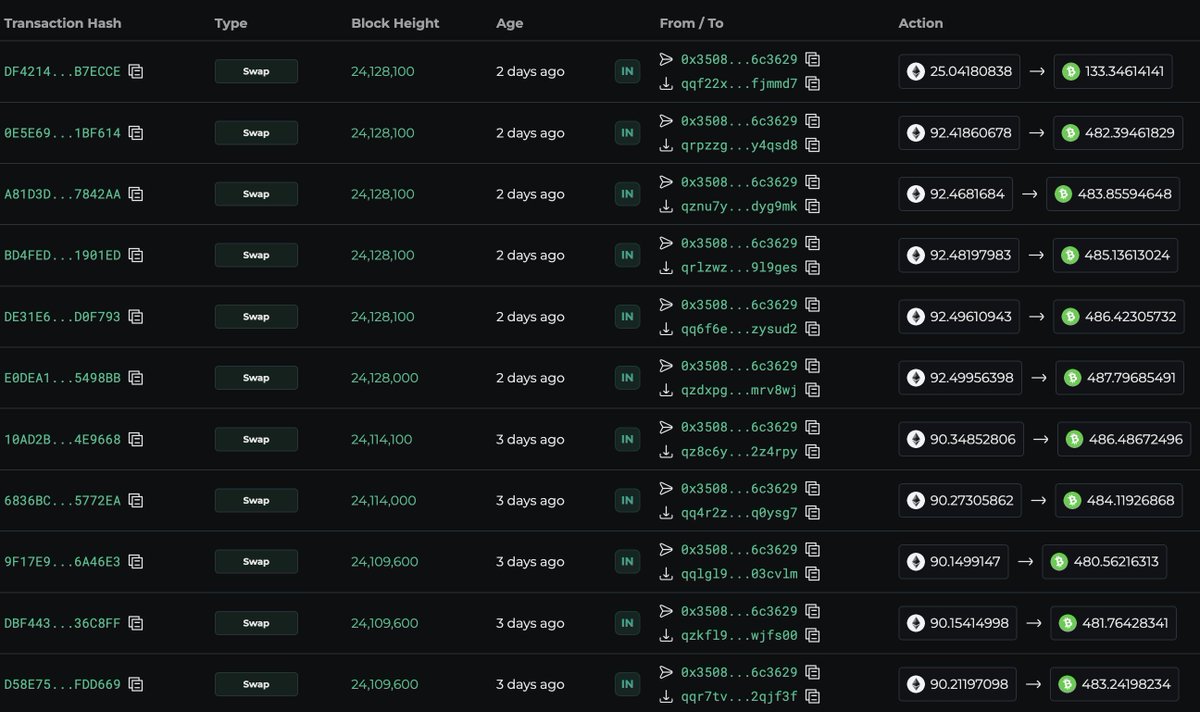1200x712 pixels.
Task: Open block 24,114,100 link
Action: click(381, 439)
